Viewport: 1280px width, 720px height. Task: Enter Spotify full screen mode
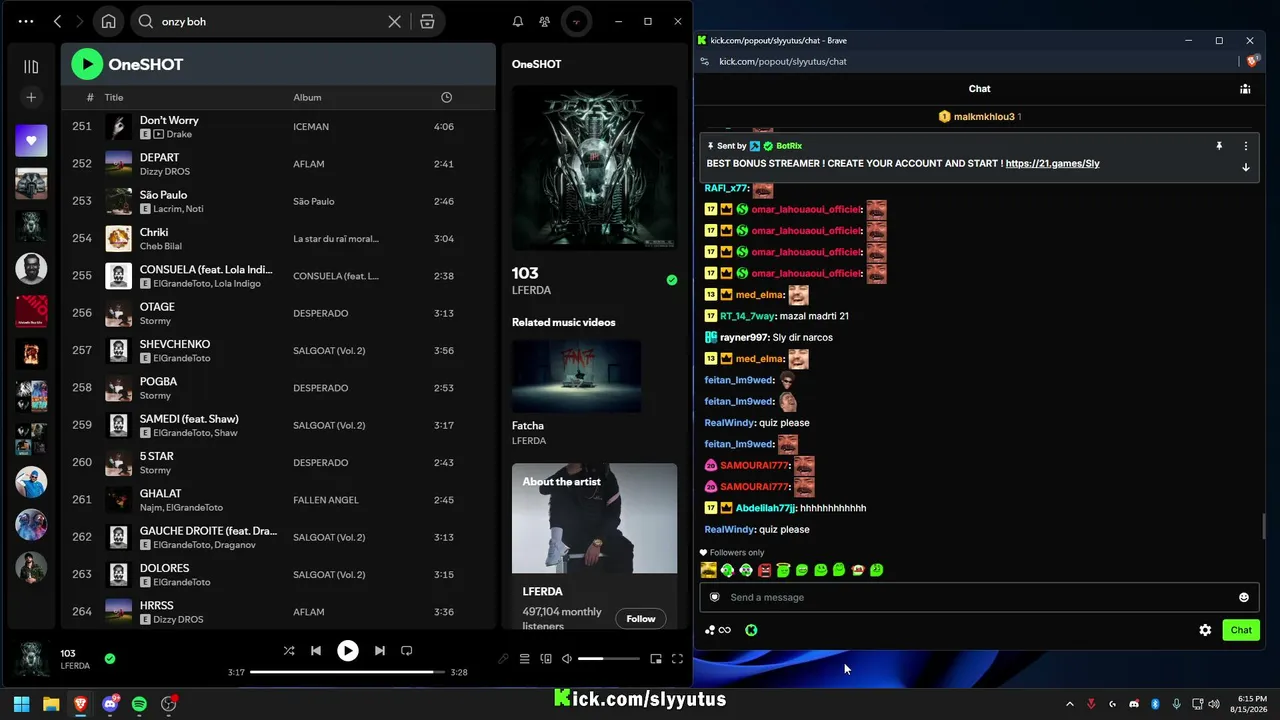[x=677, y=659]
